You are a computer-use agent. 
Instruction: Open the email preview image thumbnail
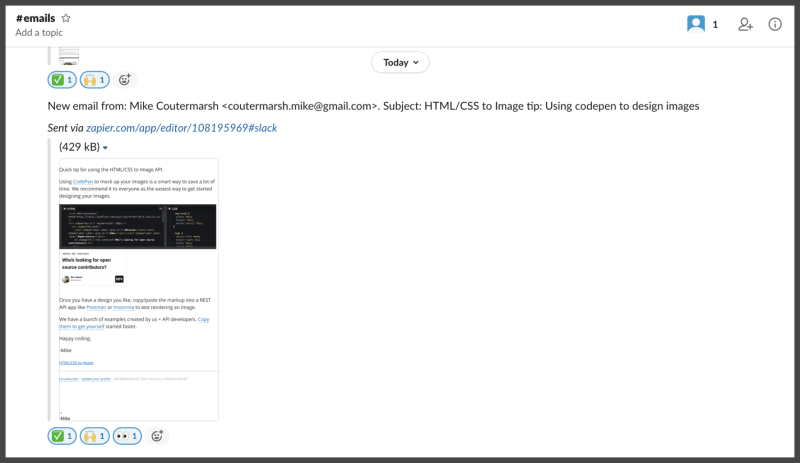tap(139, 289)
